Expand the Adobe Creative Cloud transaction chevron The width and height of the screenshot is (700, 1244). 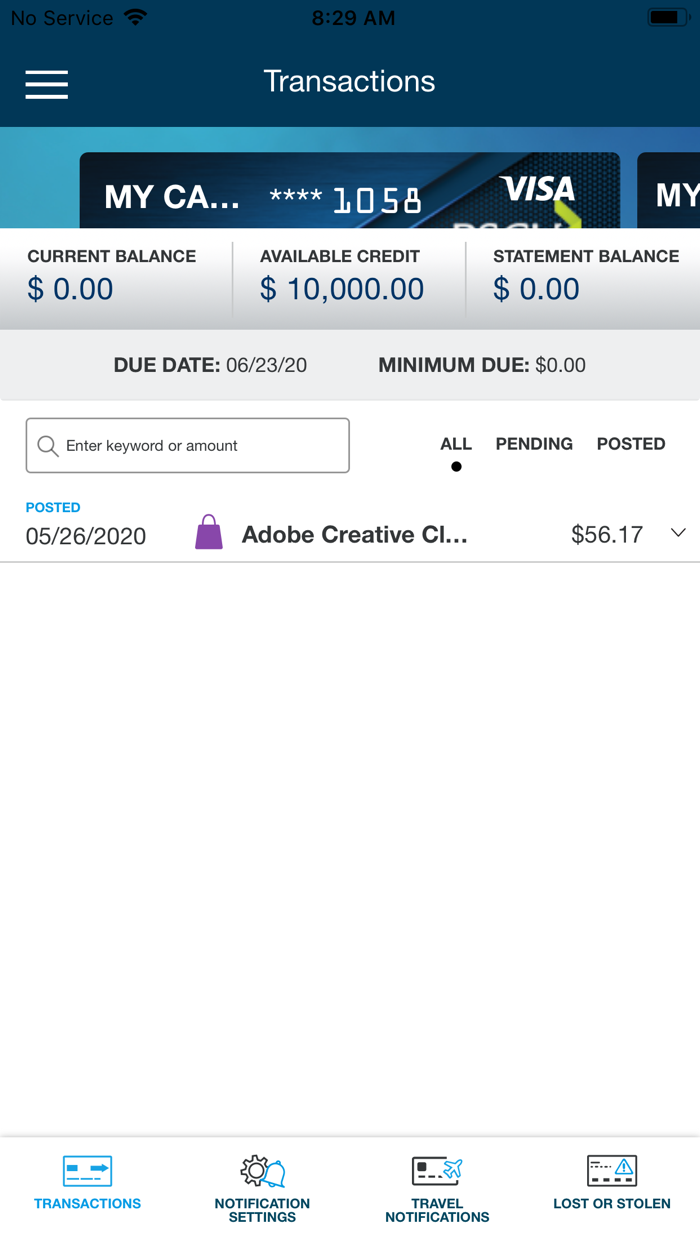pyautogui.click(x=678, y=533)
